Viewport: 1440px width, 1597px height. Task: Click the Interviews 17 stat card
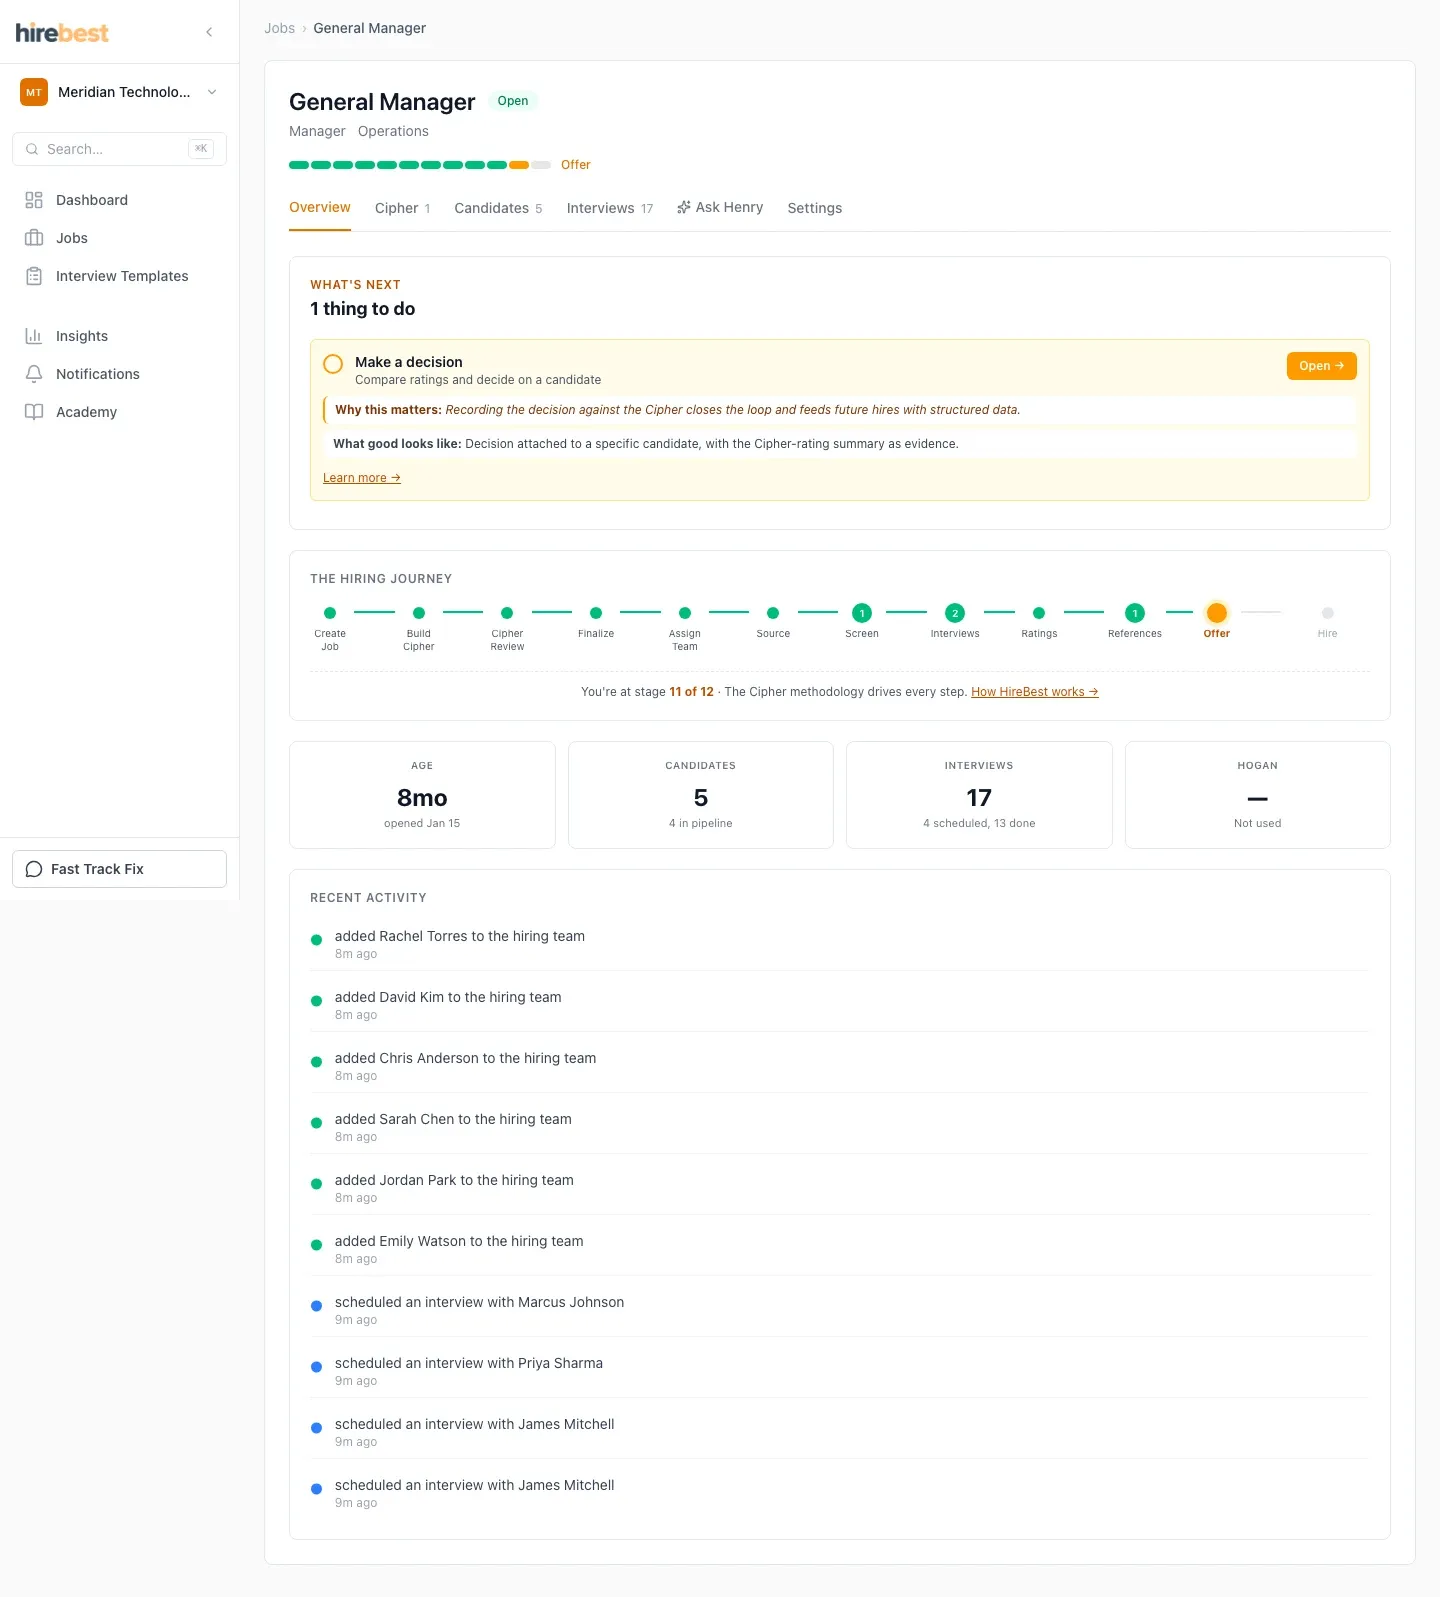click(x=979, y=795)
